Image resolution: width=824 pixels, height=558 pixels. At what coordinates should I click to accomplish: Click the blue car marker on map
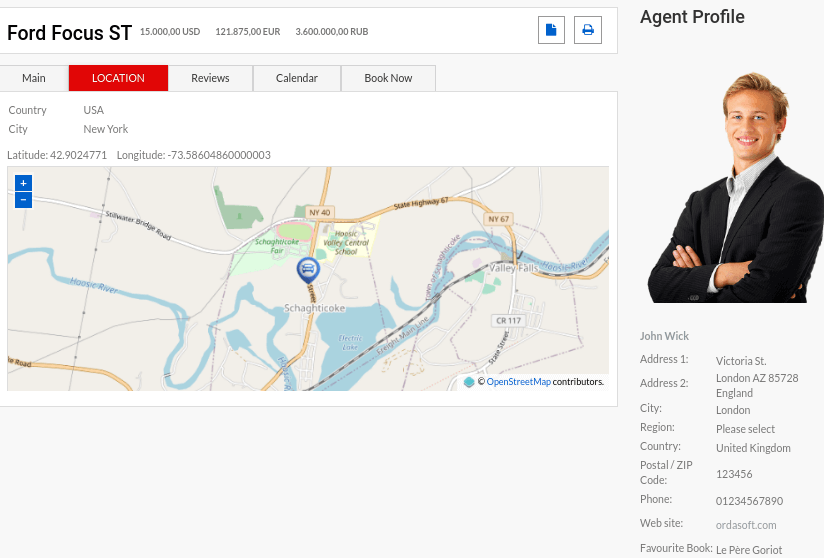(308, 270)
